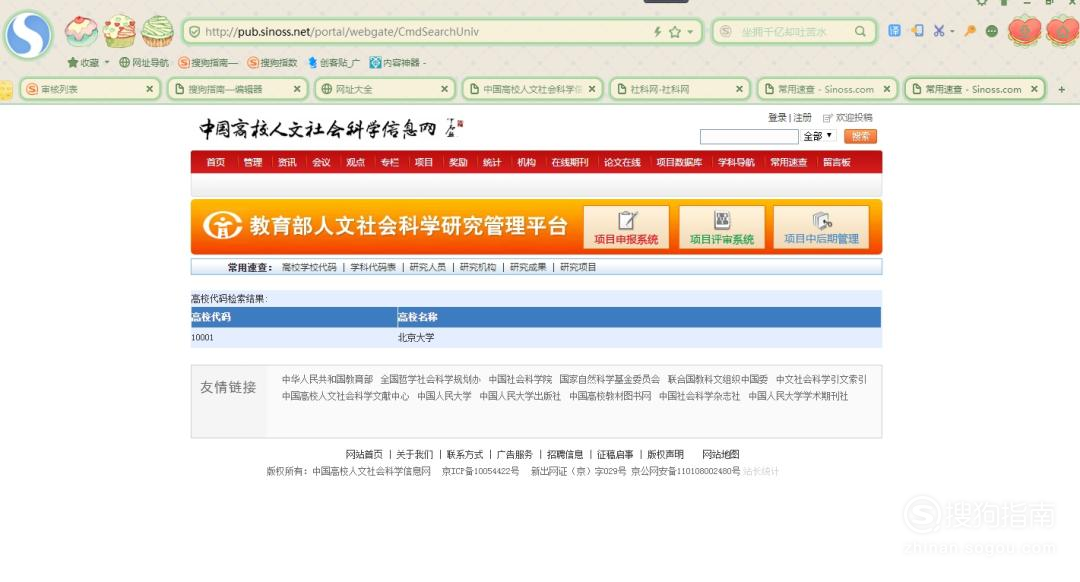
Task: Click the orange sidebar toolbar icon
Action: tap(917, 30)
